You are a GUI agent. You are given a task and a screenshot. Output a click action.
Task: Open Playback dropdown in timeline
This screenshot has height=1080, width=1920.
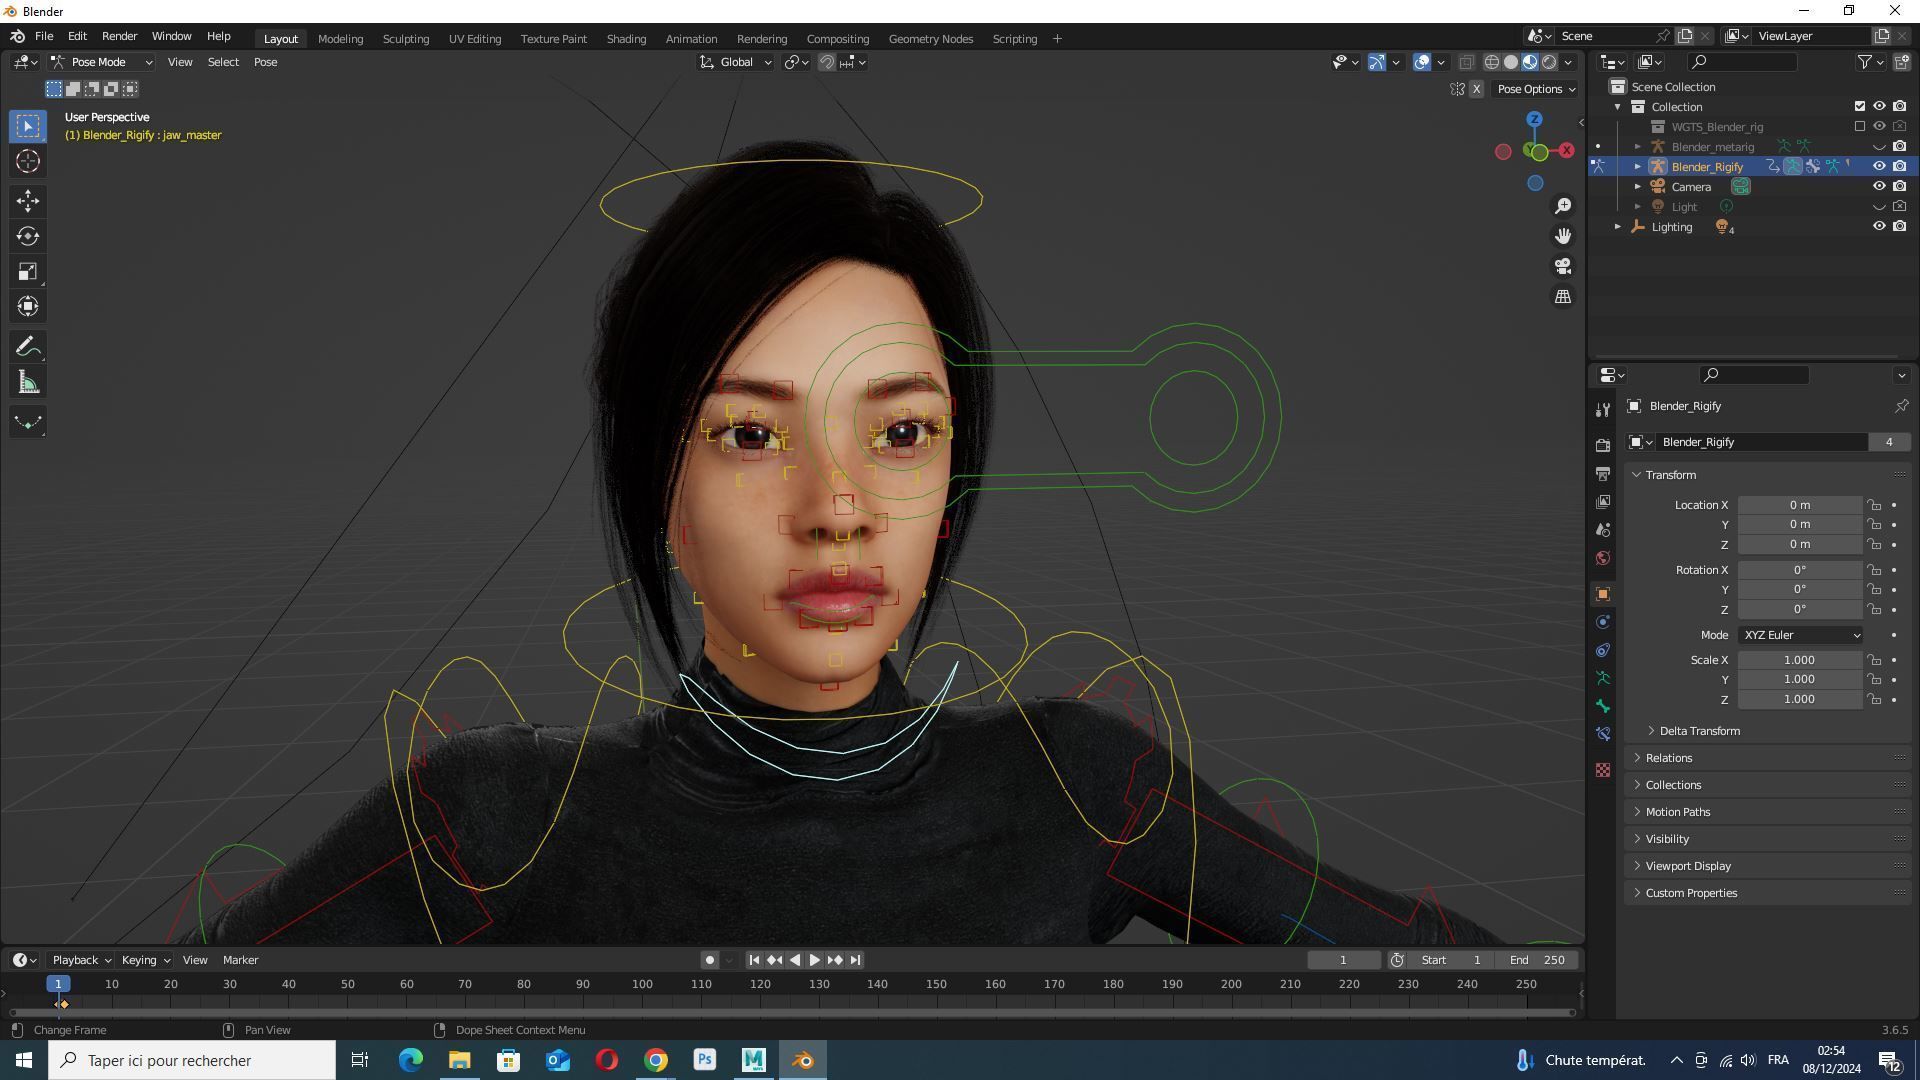(x=81, y=960)
